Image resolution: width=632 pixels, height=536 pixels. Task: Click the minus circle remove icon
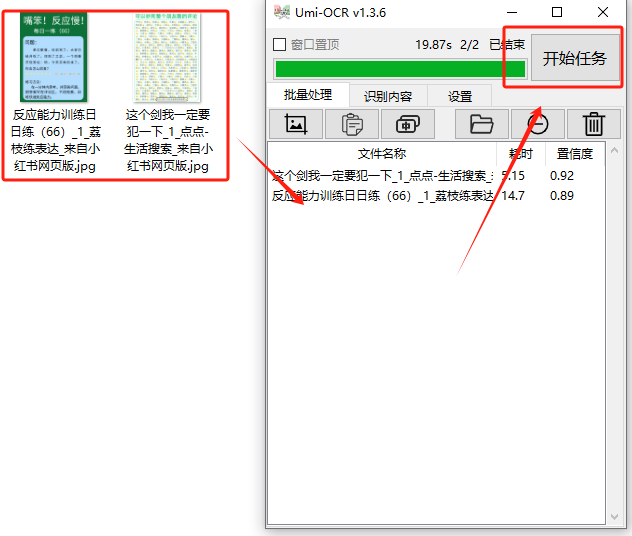click(538, 124)
